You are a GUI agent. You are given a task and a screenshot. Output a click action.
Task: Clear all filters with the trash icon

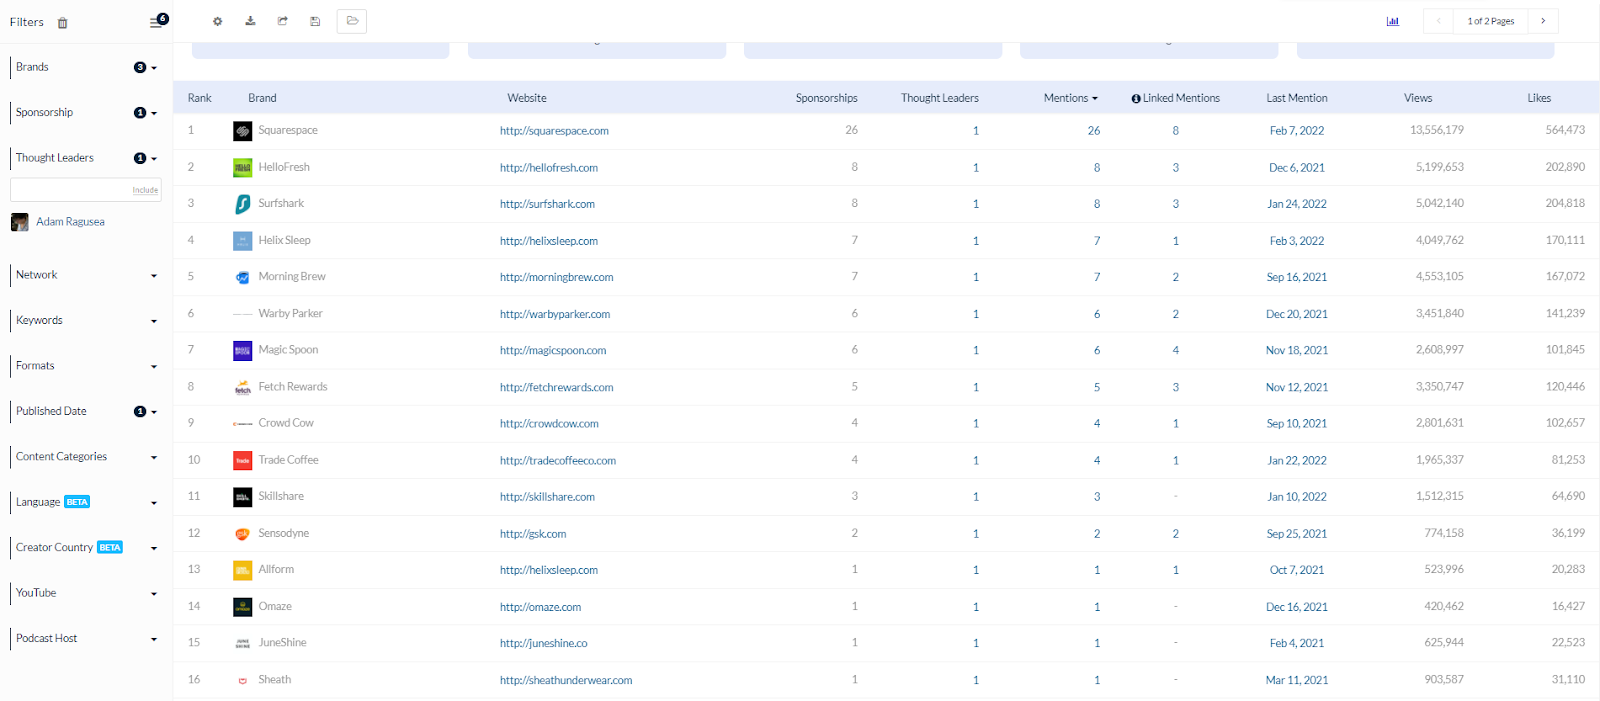[63, 23]
